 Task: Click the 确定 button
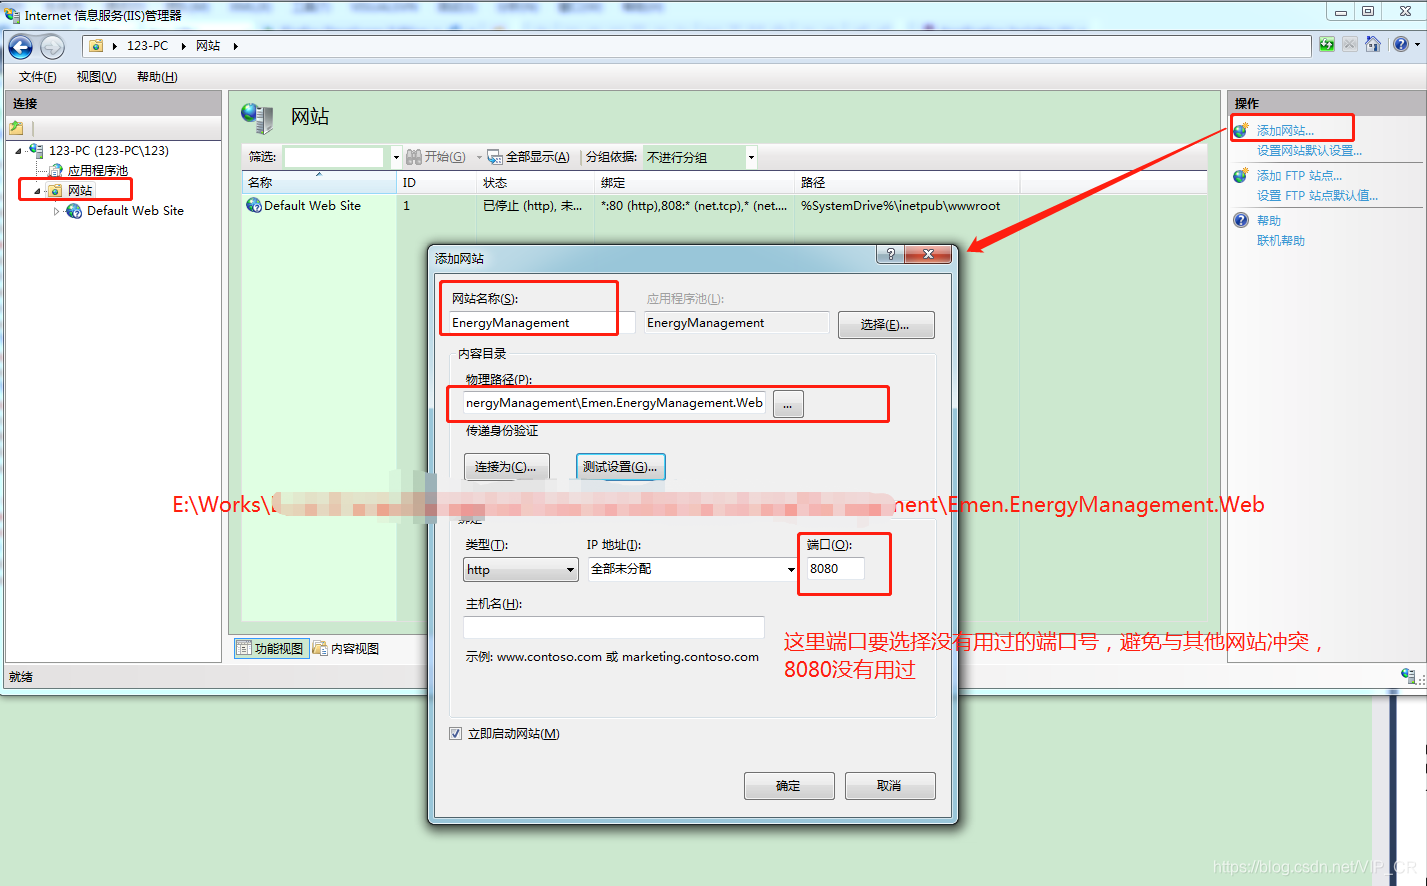coord(789,786)
